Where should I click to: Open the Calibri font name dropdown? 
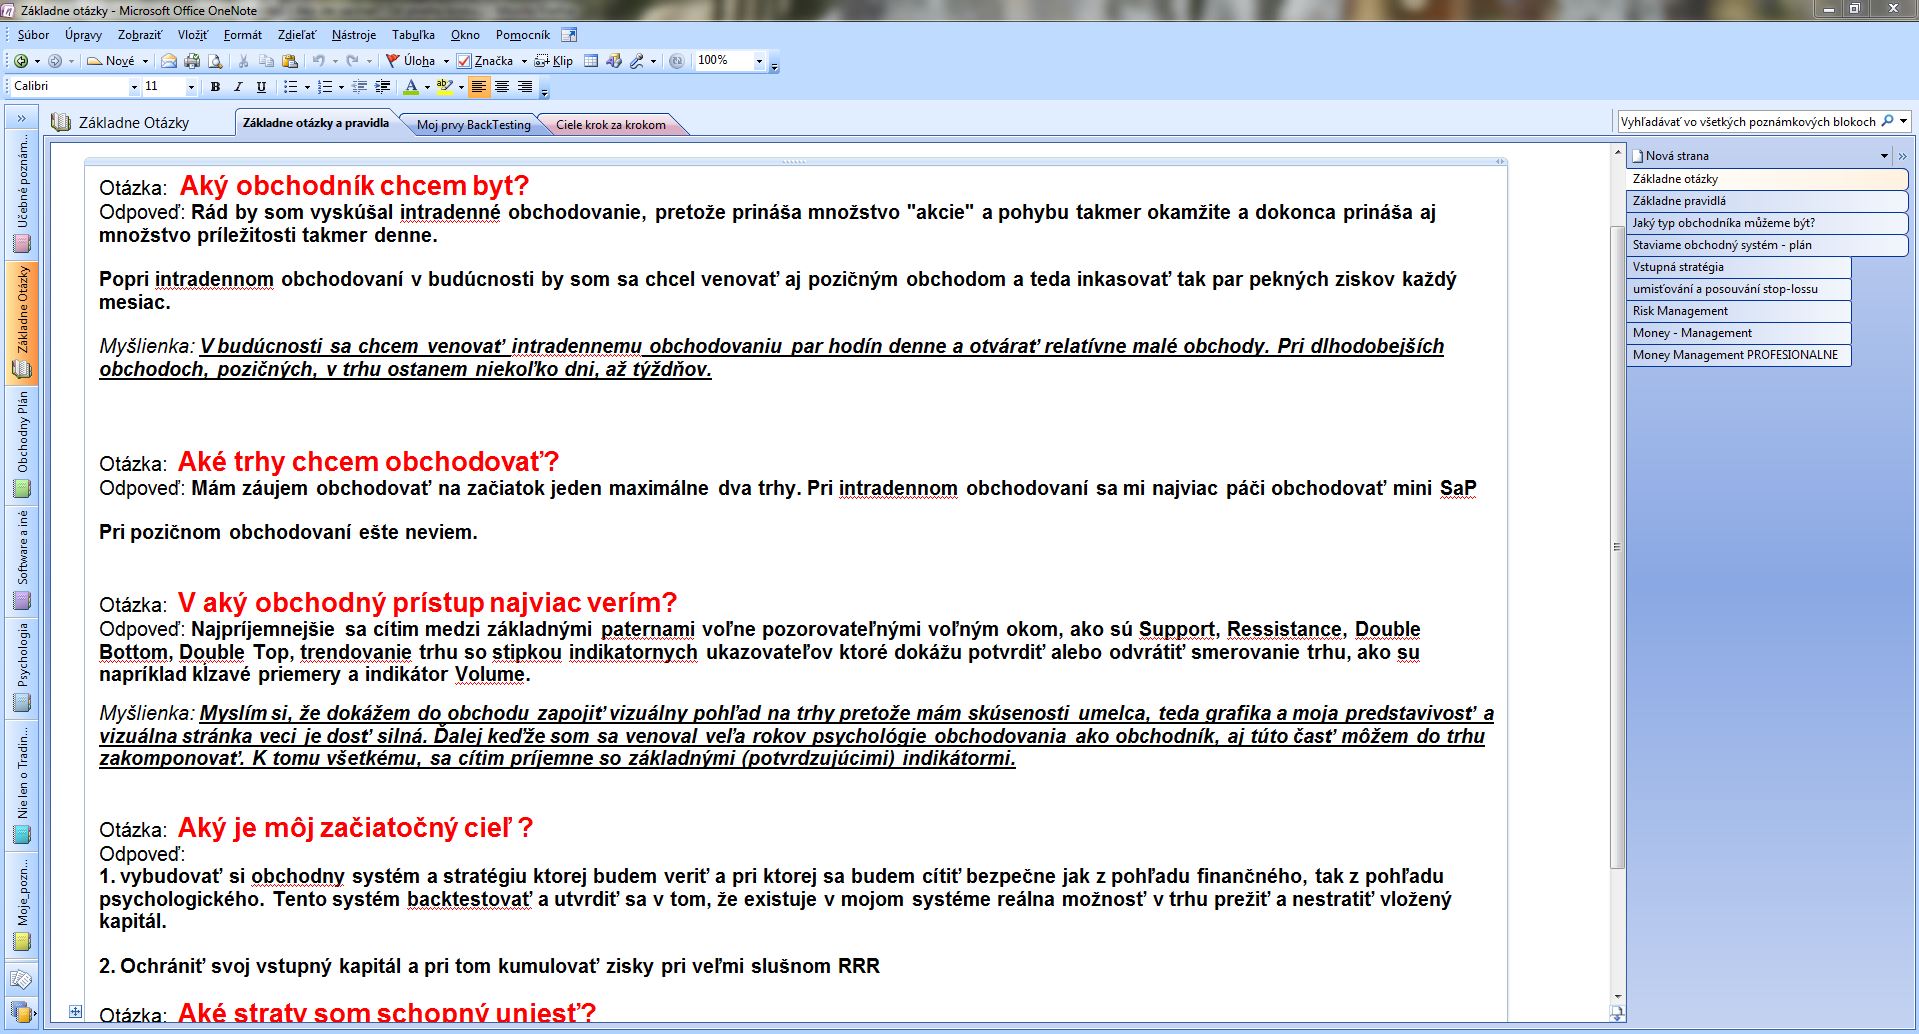click(x=134, y=87)
